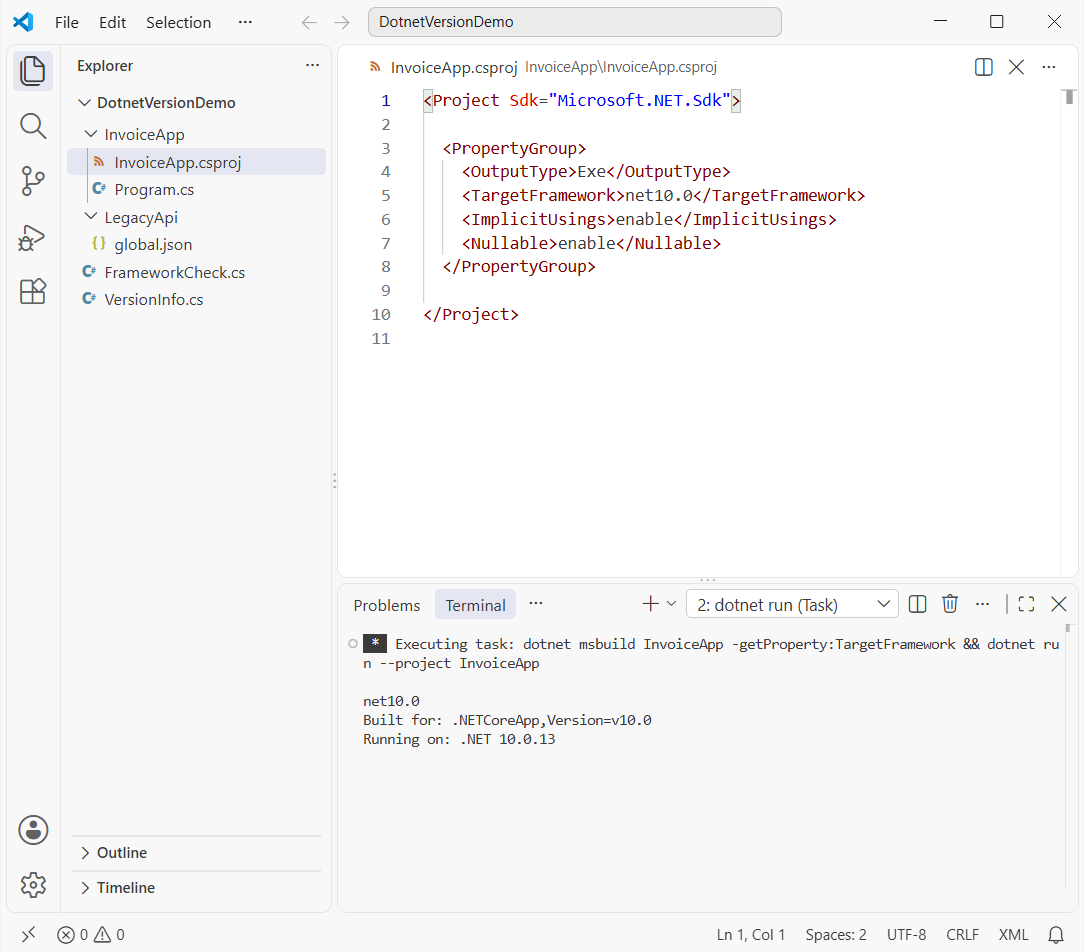Click the 'Running on: .NET 10.0.13' terminal line
The width and height of the screenshot is (1084, 952).
click(459, 739)
